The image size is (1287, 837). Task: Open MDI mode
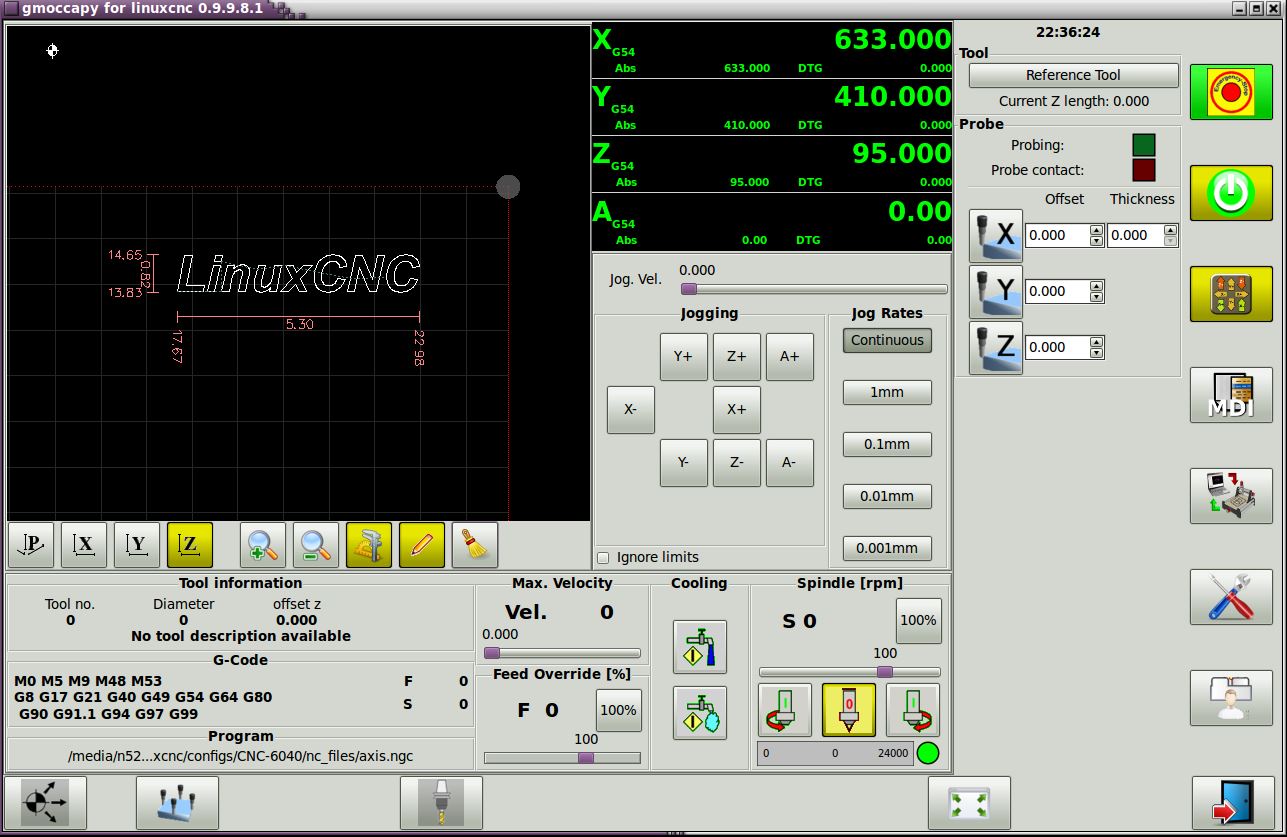[x=1230, y=395]
